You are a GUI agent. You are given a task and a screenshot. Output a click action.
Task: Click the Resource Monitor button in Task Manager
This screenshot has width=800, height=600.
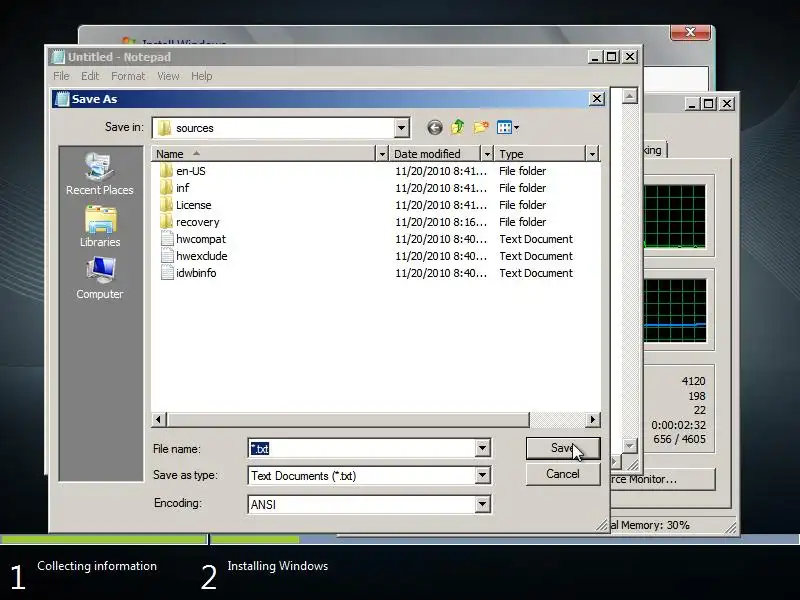pos(663,479)
